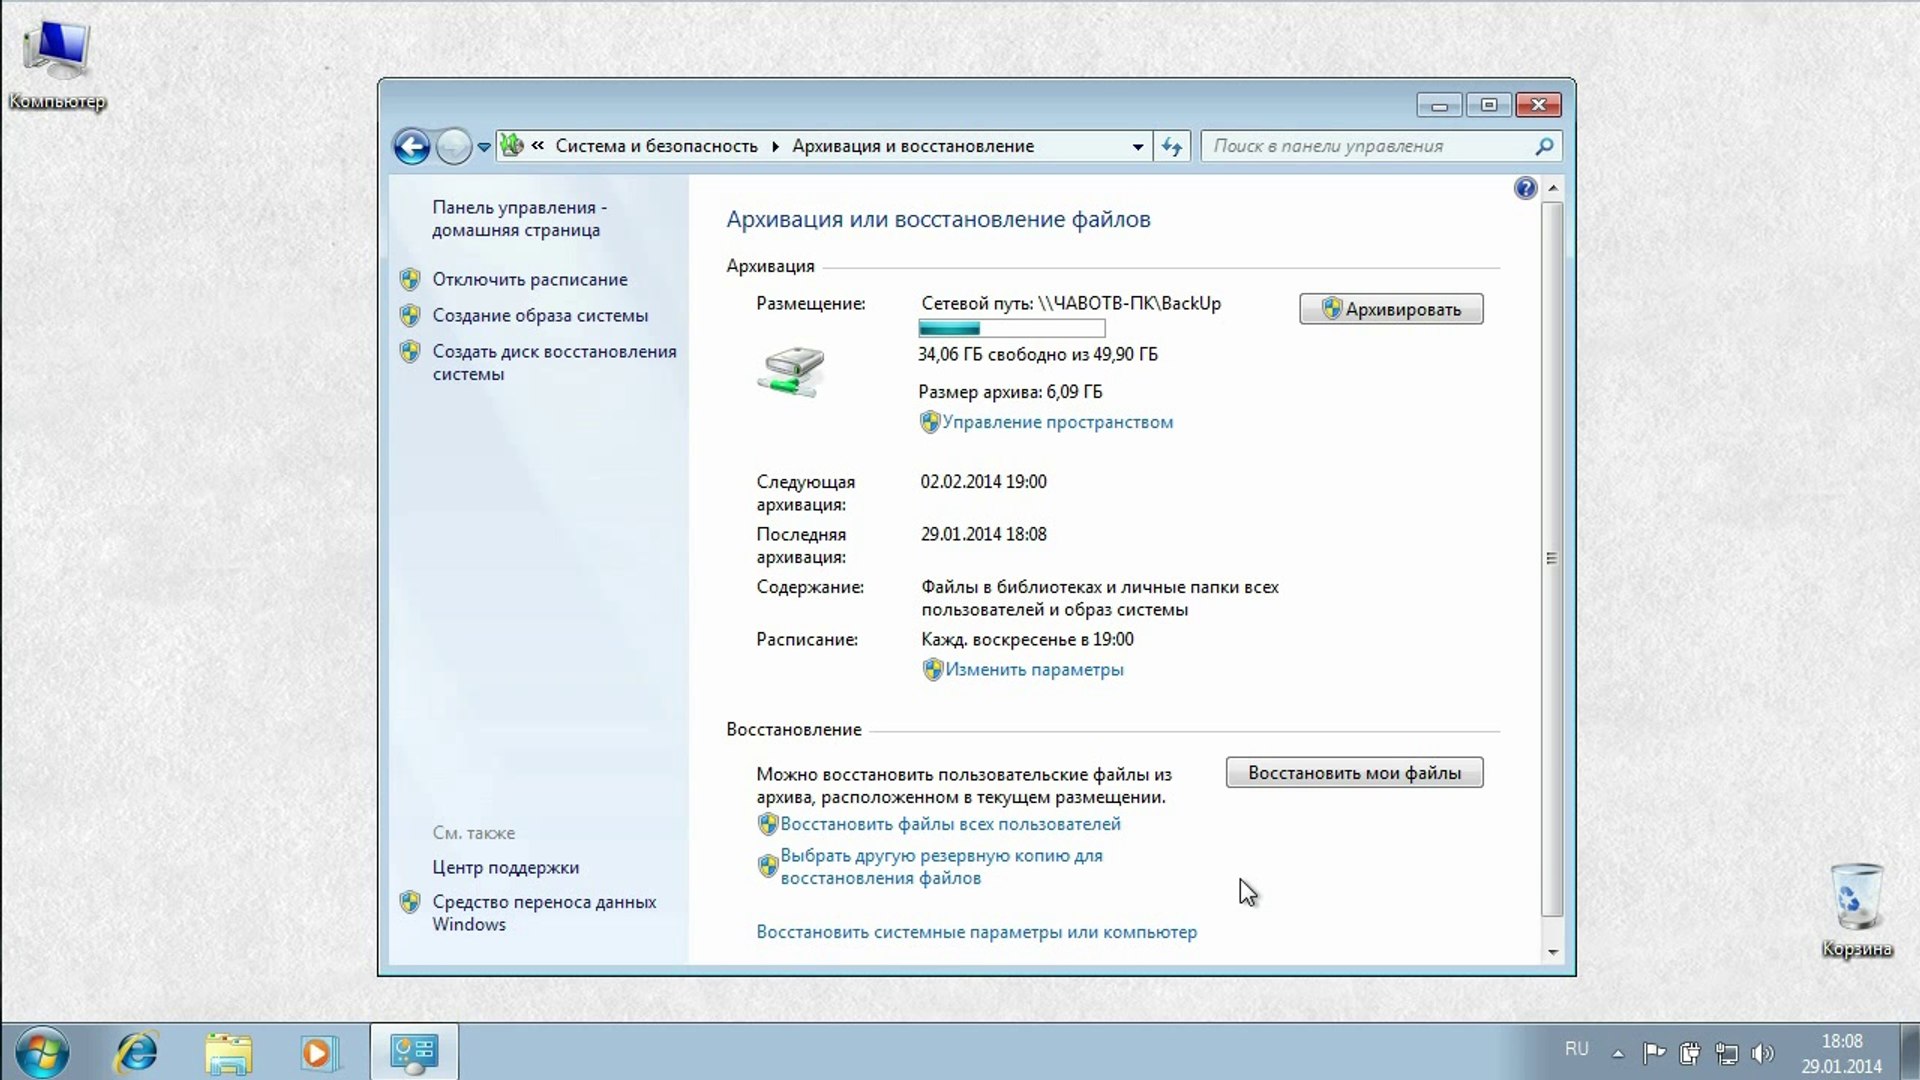Click last backup date '29.01.2014 18:08'

(984, 534)
